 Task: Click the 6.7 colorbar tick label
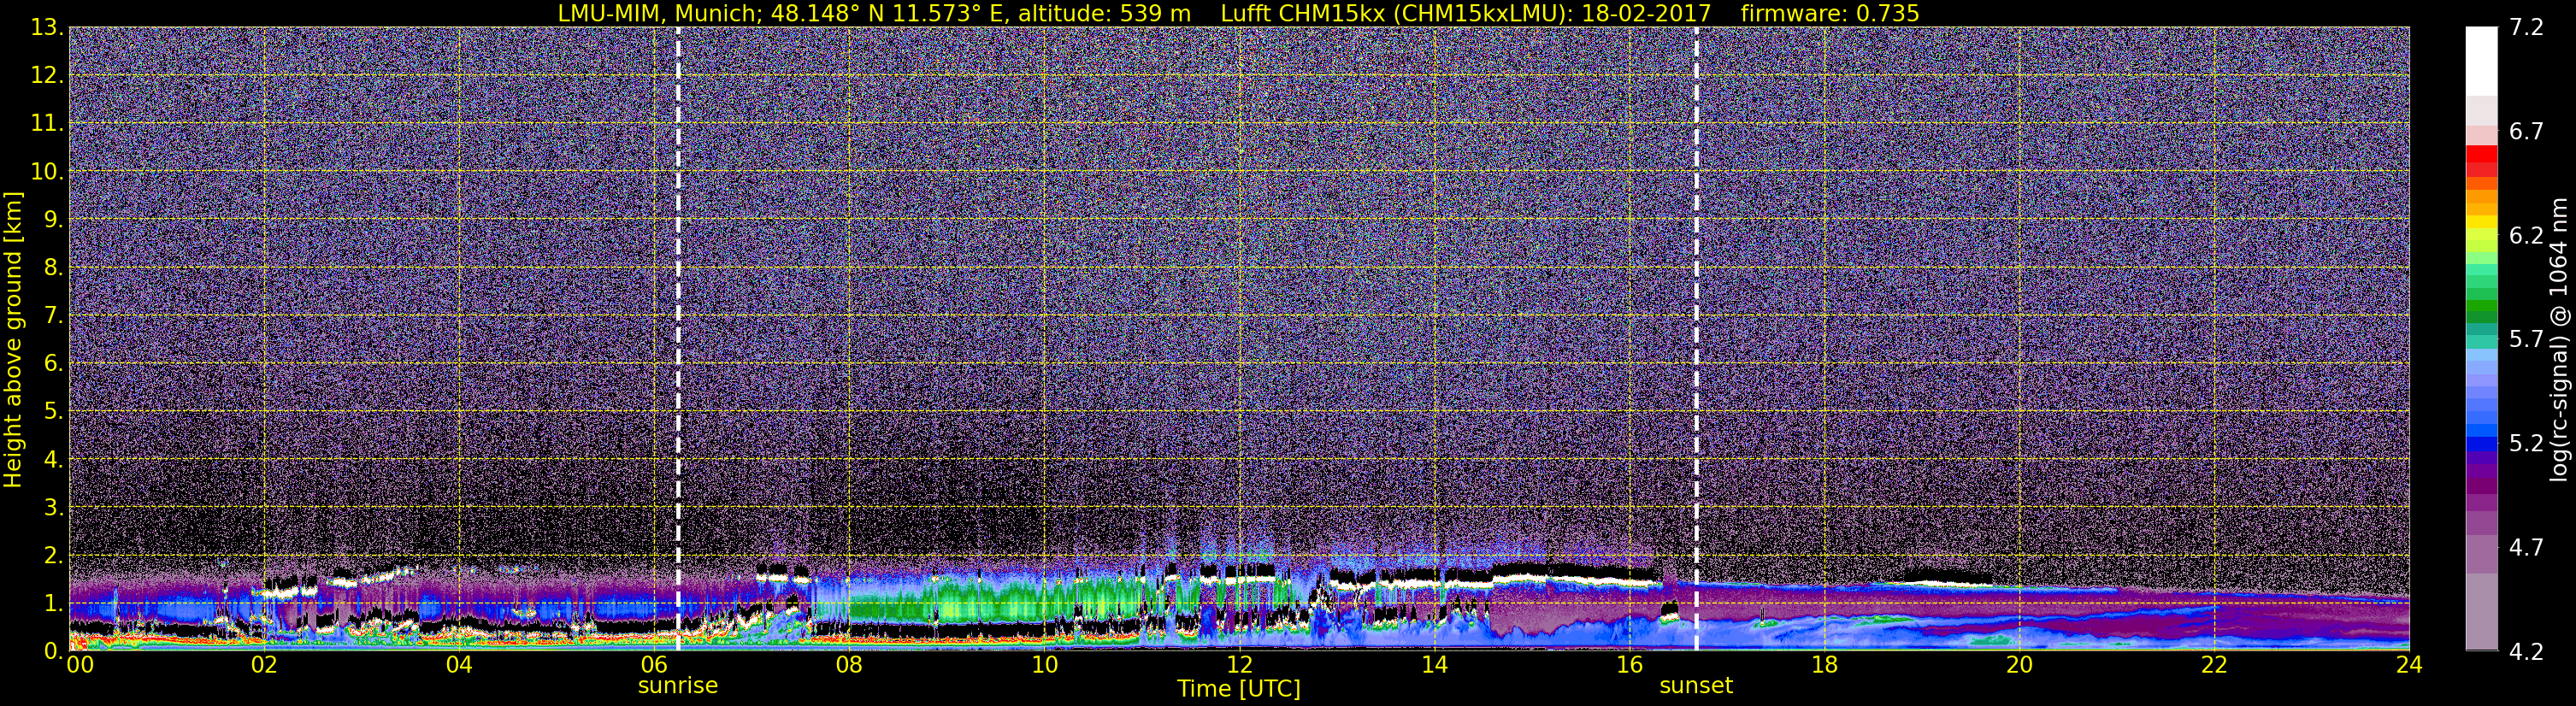(2526, 132)
